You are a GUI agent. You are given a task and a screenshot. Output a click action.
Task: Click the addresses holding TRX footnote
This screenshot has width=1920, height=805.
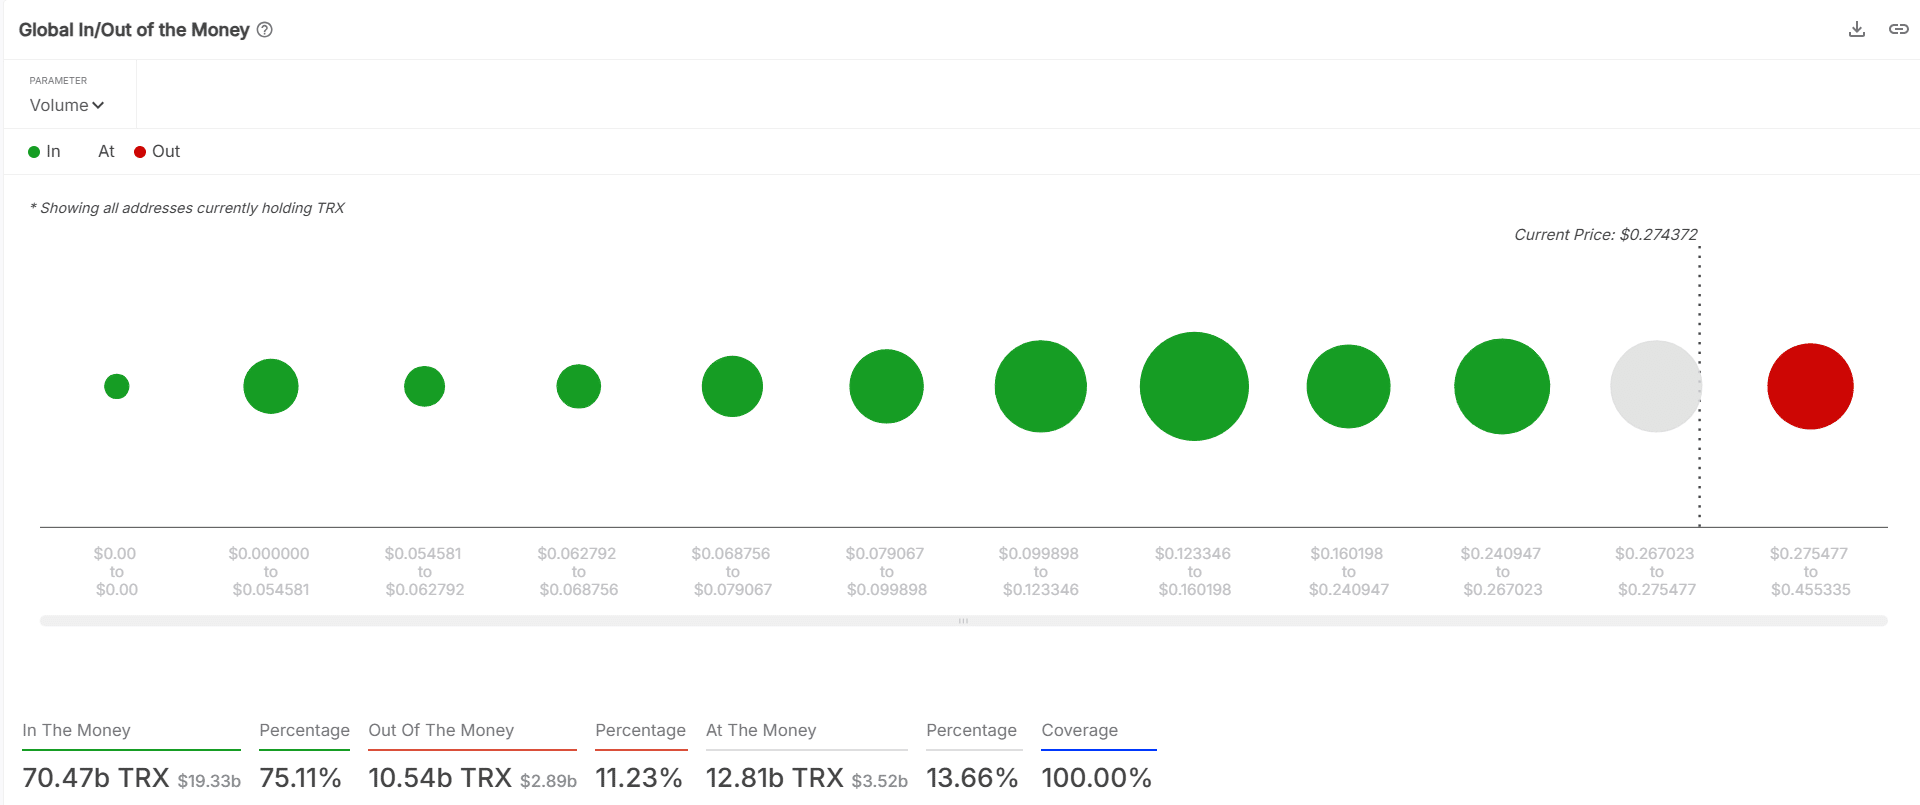click(187, 208)
